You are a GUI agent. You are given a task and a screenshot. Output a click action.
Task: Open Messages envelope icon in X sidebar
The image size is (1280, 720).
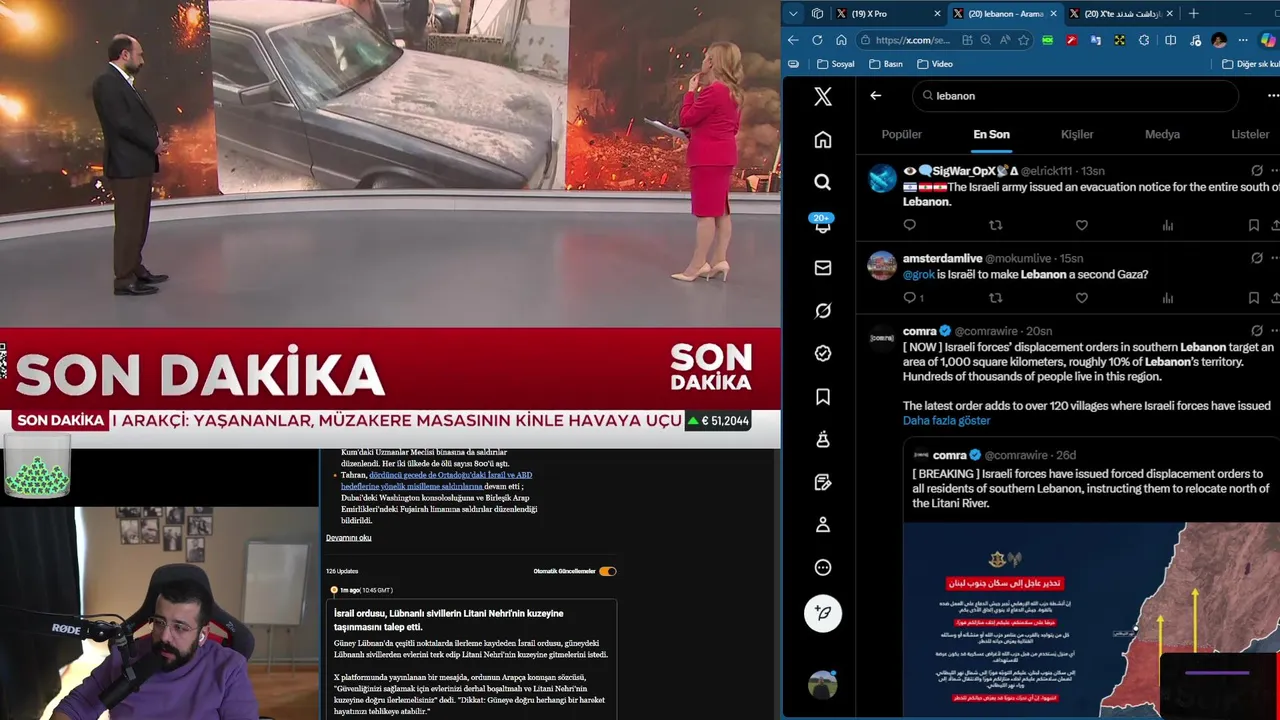(823, 268)
